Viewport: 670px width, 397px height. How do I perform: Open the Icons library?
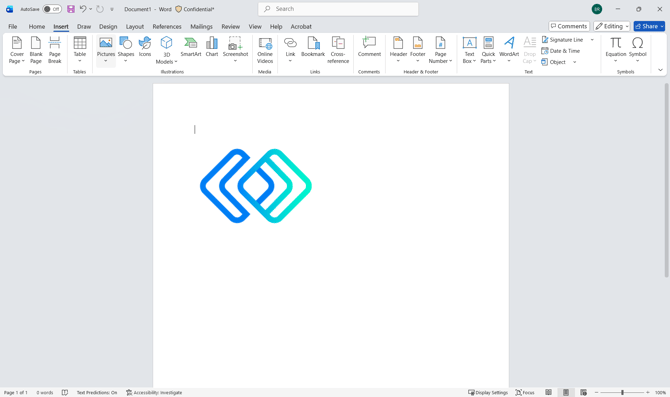[x=145, y=47]
